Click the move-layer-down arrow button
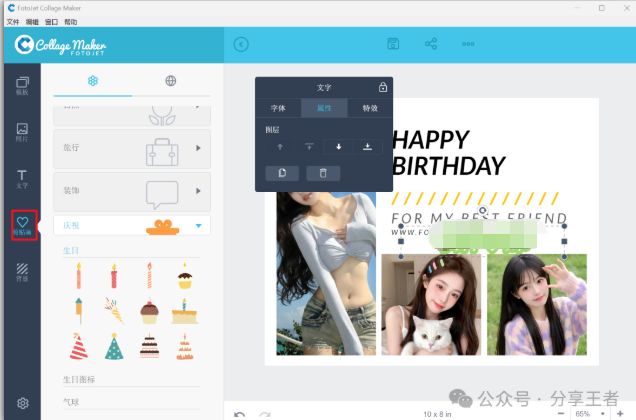 pos(338,147)
